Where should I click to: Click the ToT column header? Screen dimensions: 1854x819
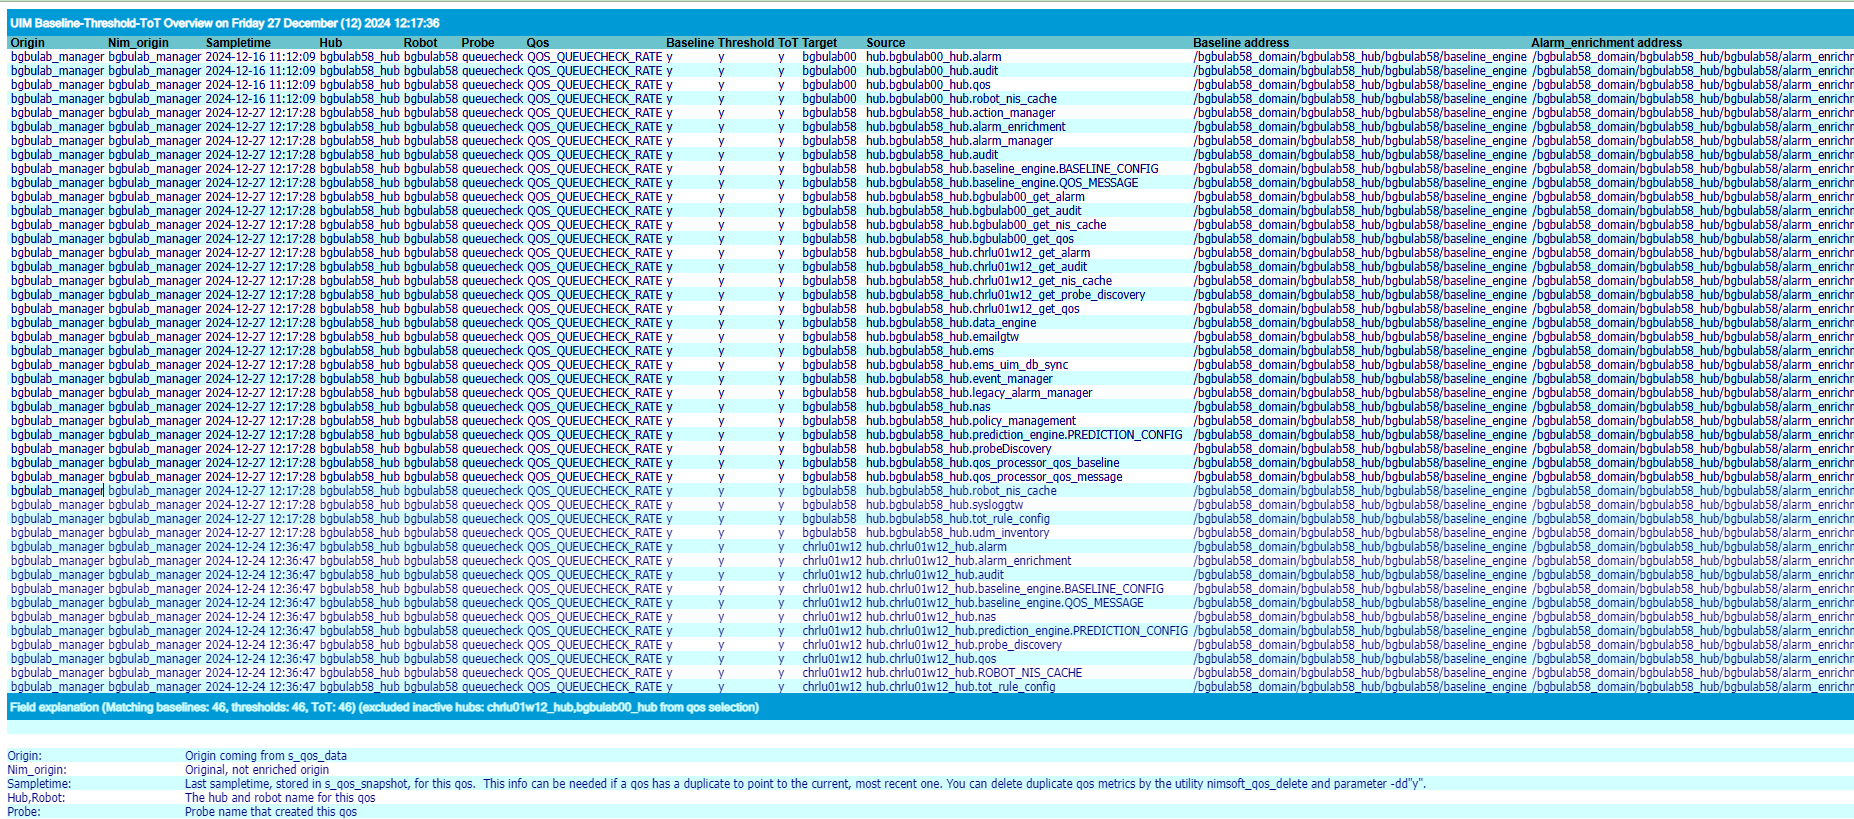point(788,43)
